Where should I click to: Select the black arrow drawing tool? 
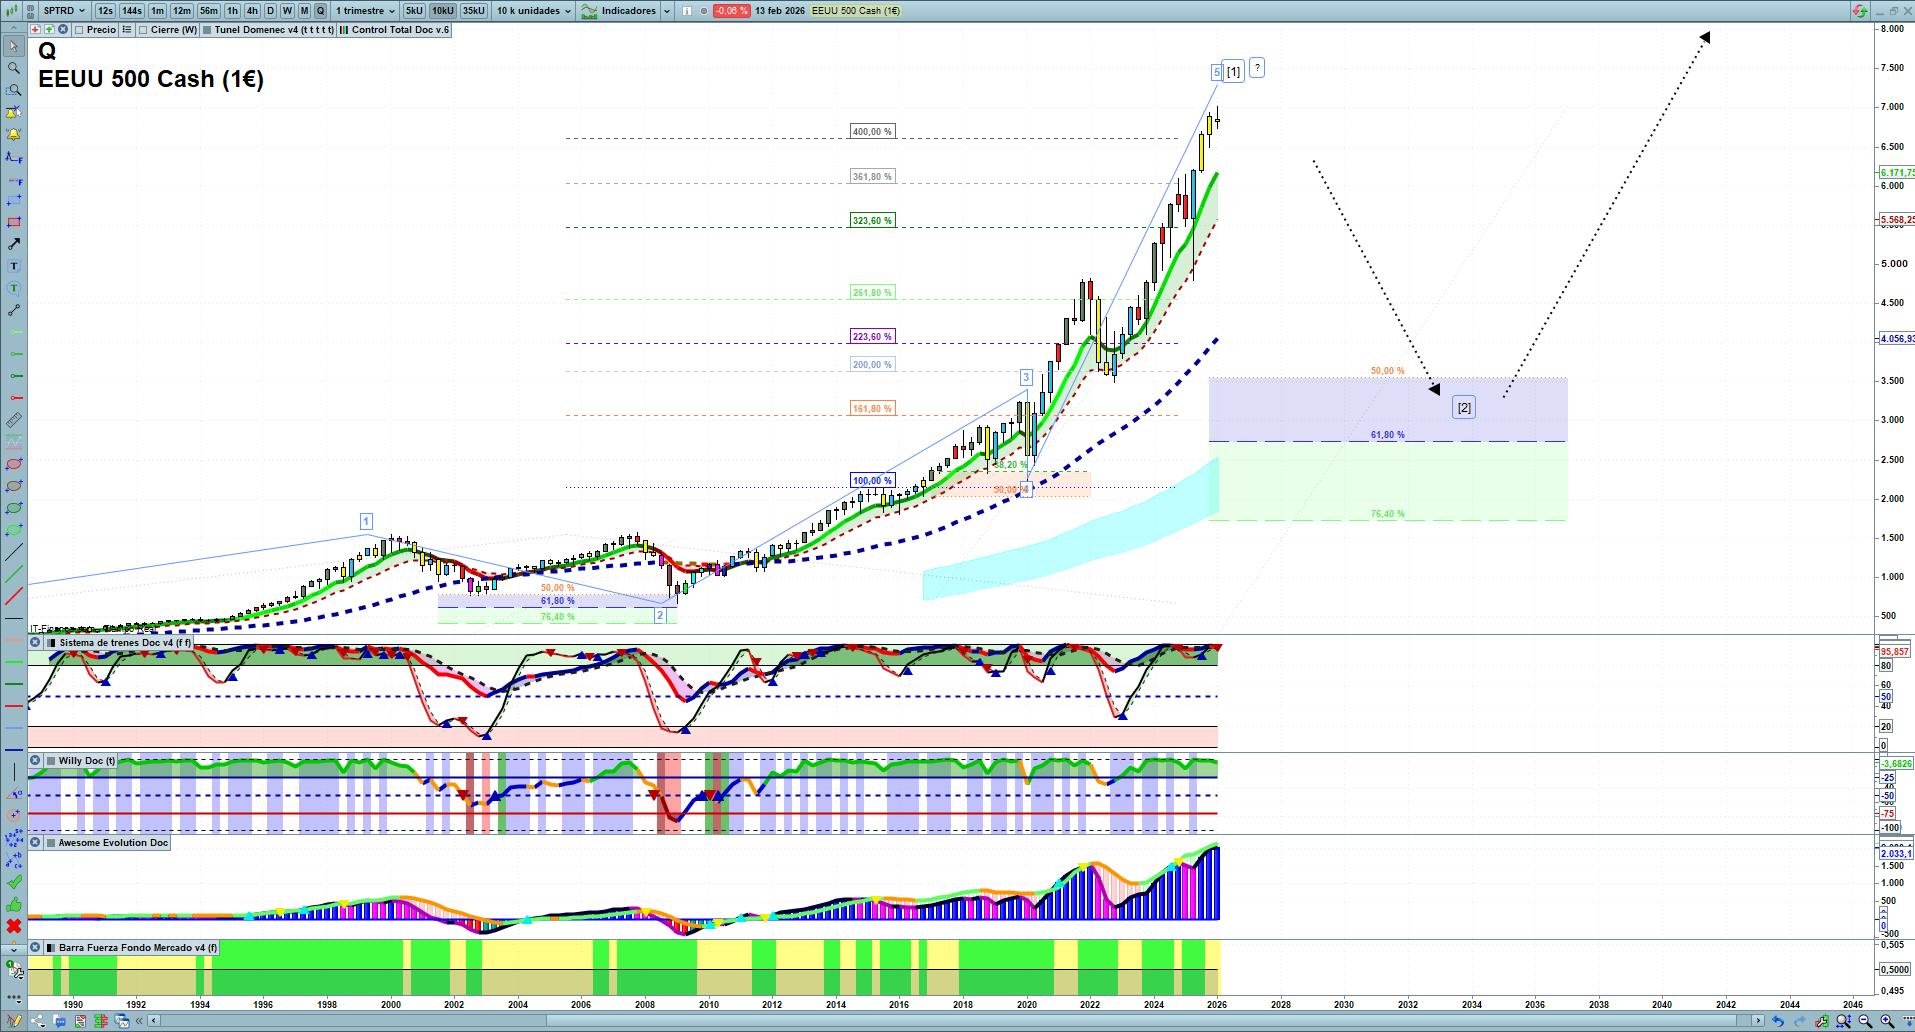(14, 244)
